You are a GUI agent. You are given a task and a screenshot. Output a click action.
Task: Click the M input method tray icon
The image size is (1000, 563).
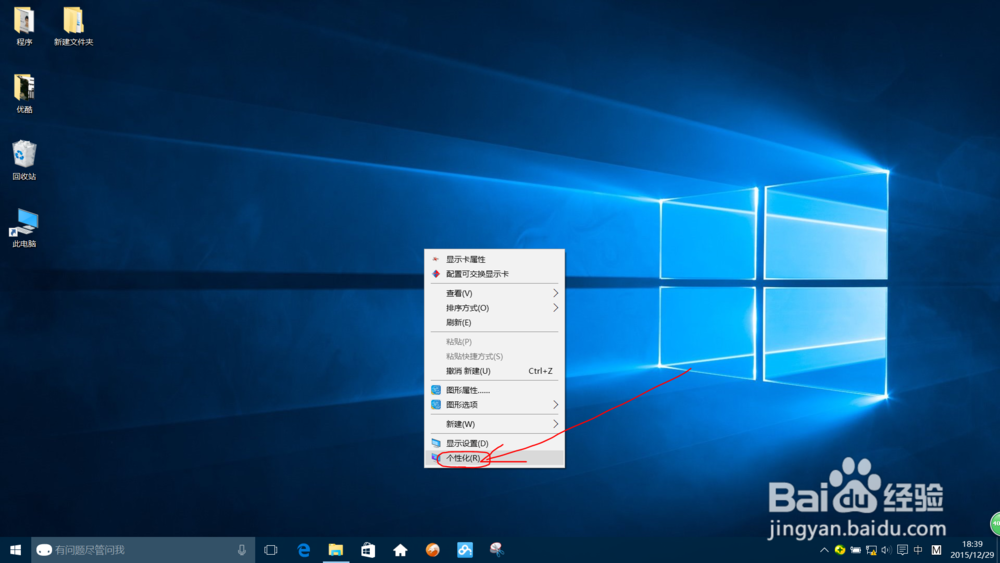[x=936, y=550]
